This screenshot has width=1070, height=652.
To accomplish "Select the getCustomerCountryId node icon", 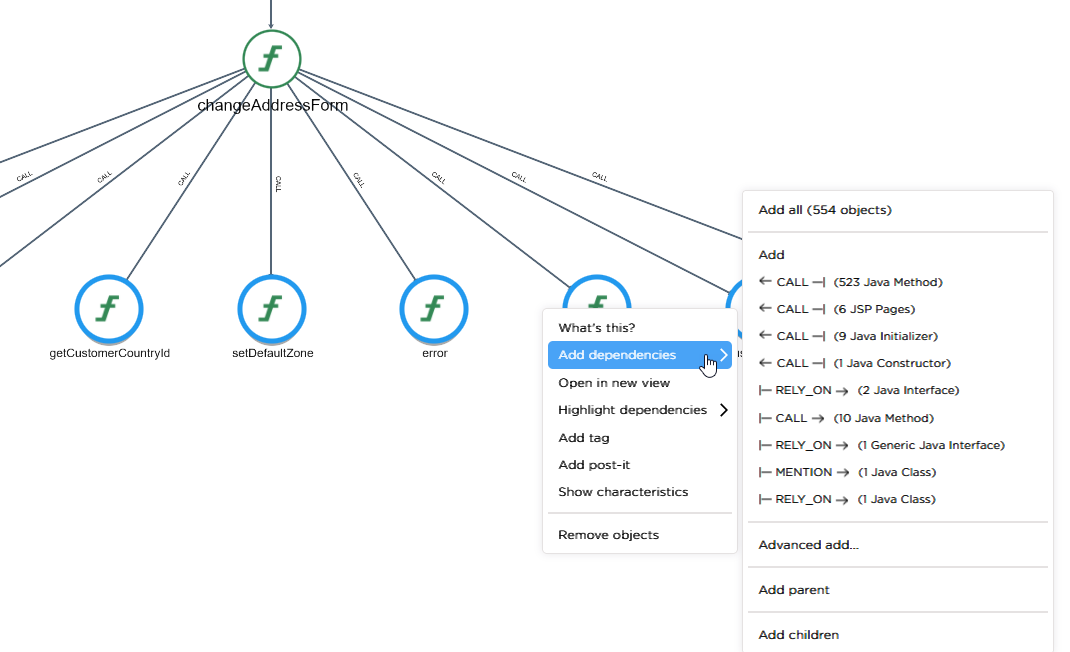I will pos(109,308).
